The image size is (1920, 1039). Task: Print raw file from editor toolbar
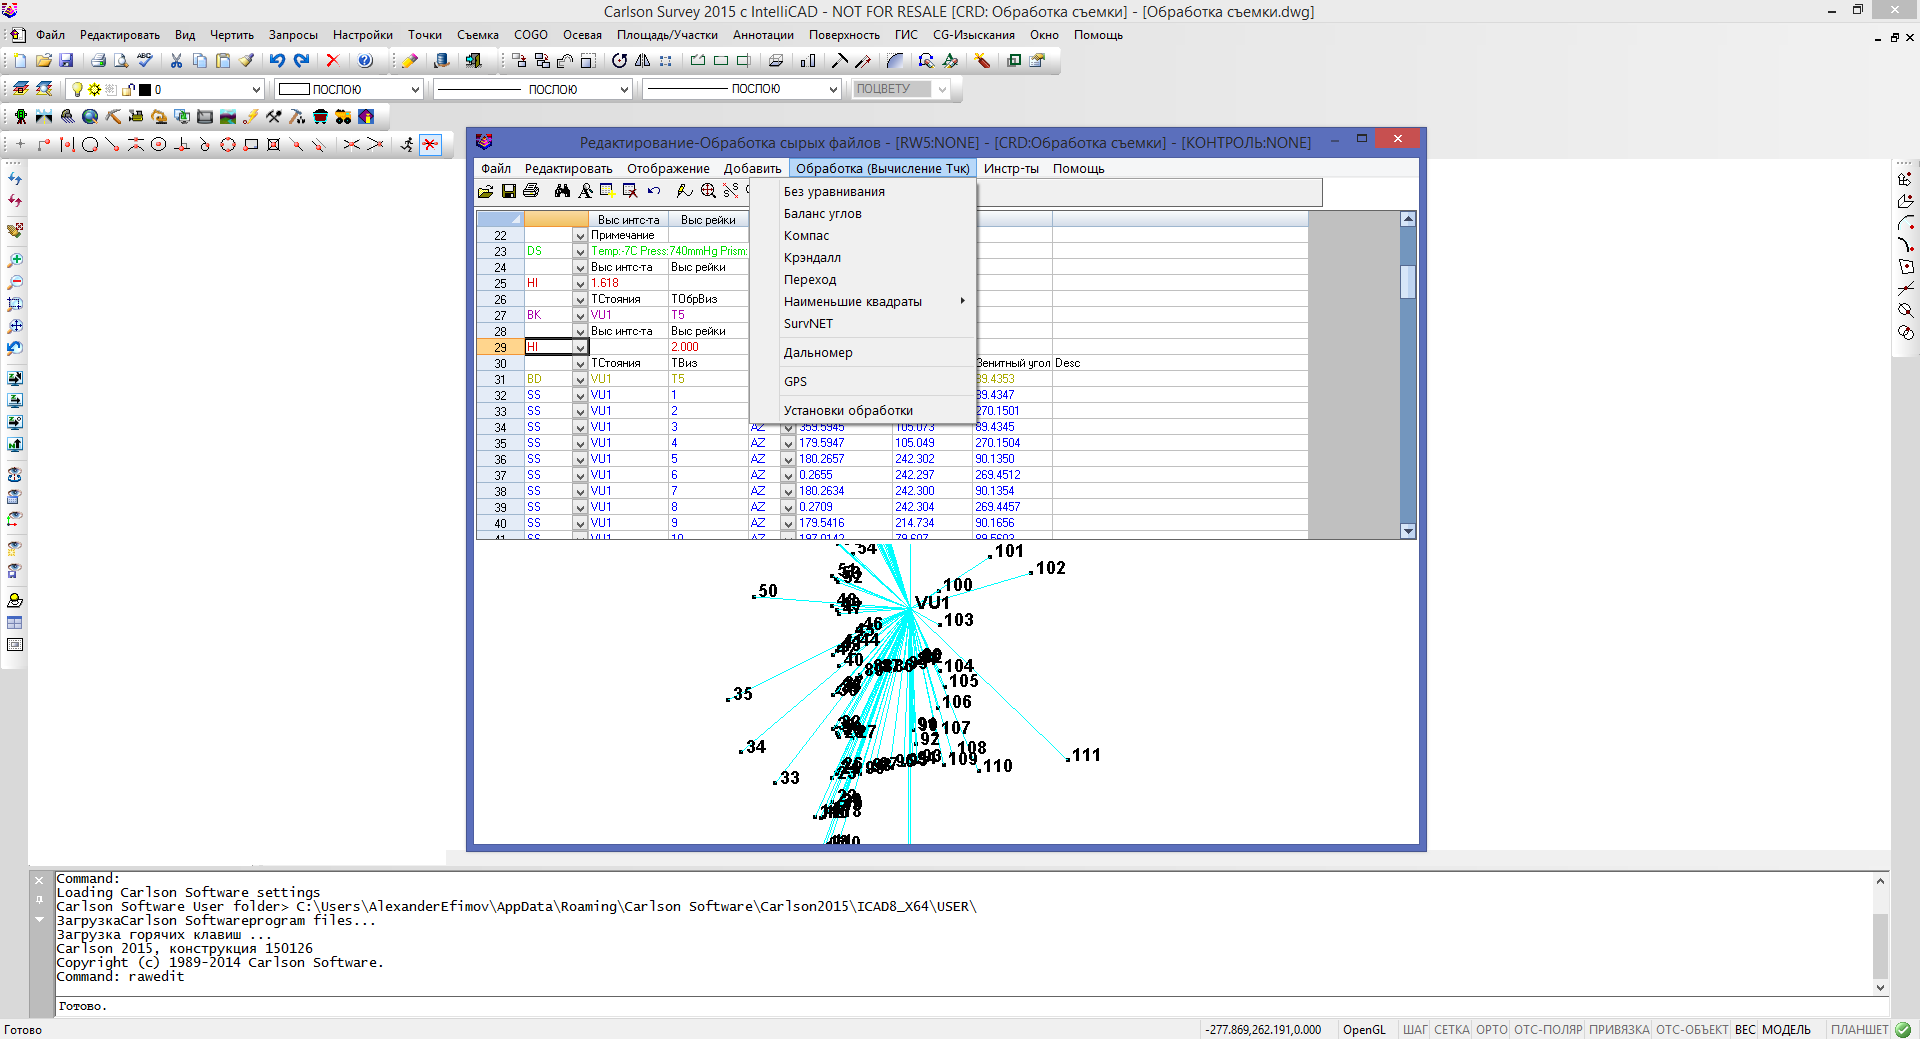531,191
